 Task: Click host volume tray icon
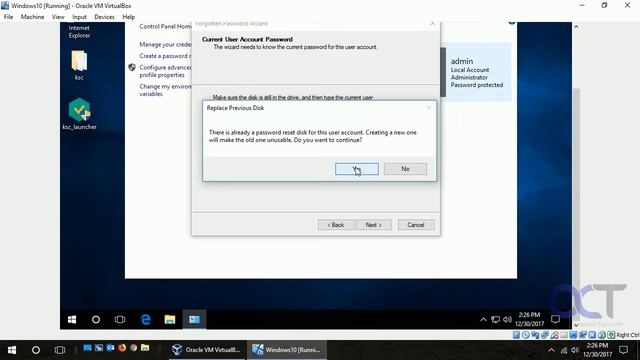click(575, 350)
